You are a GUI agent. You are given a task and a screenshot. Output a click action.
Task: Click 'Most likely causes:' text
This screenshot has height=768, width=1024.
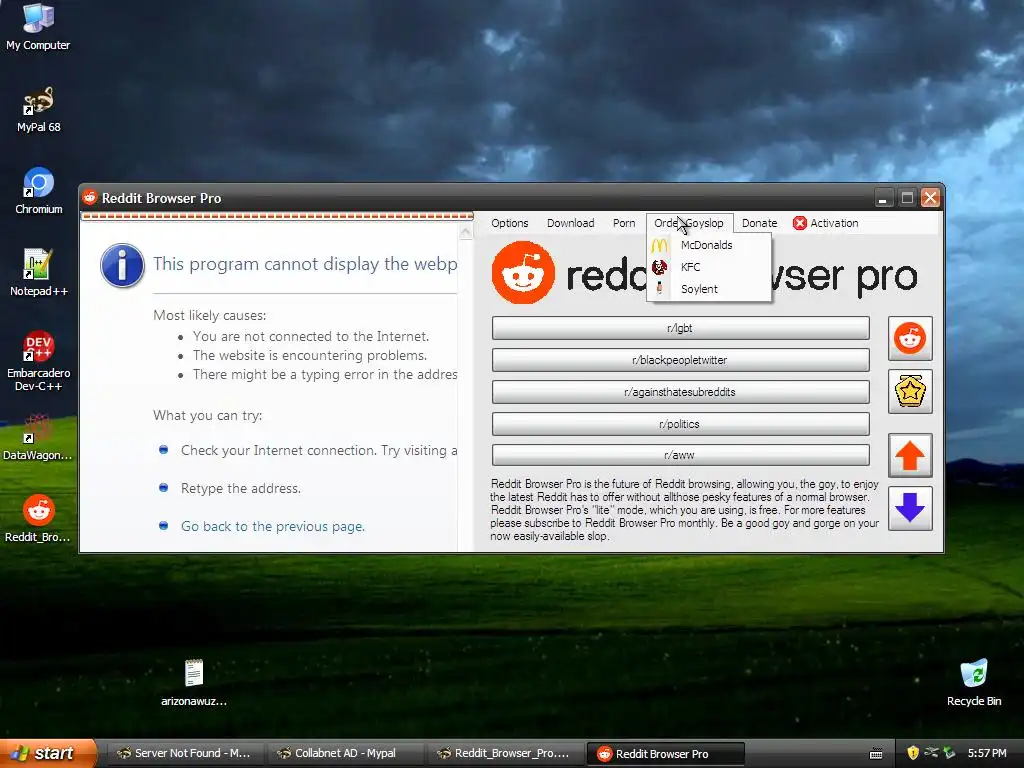click(x=210, y=315)
